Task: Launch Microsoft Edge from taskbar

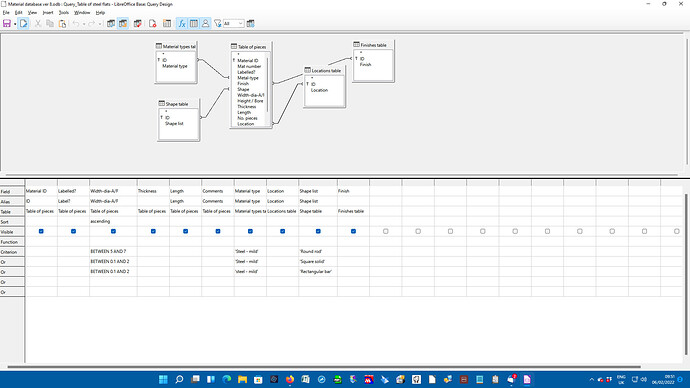Action: pyautogui.click(x=227, y=379)
